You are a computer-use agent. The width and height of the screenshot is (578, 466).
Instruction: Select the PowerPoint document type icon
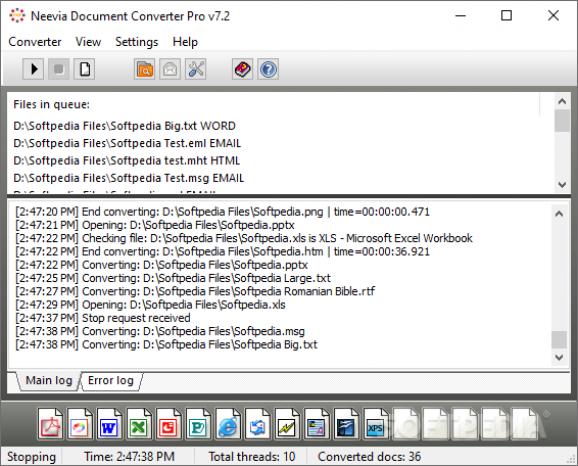[x=168, y=424]
